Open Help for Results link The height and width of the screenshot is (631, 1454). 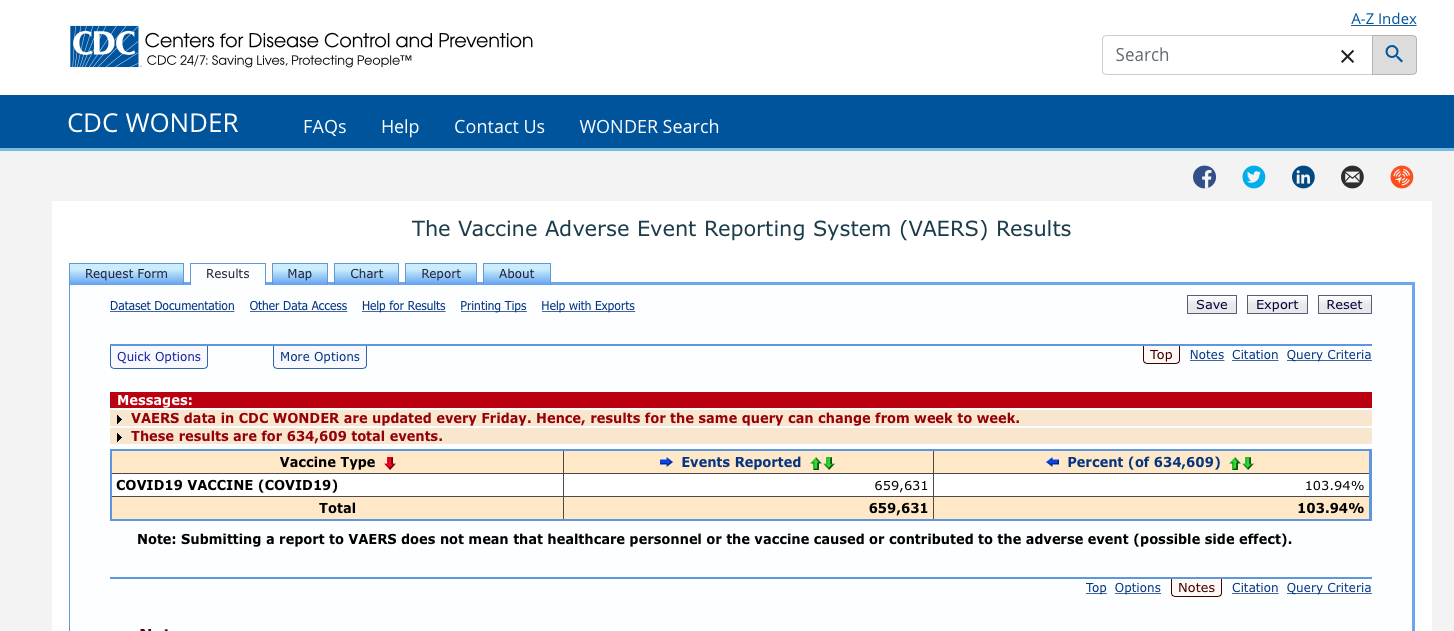(404, 306)
